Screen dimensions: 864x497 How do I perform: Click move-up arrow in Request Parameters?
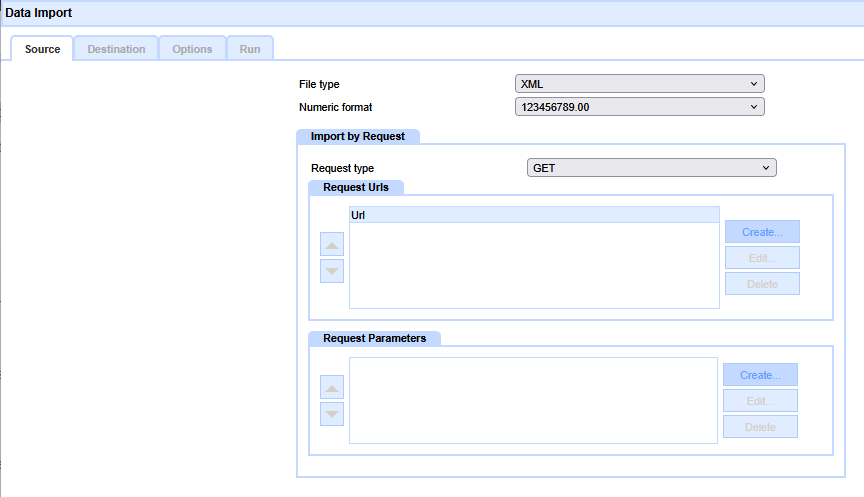[332, 388]
